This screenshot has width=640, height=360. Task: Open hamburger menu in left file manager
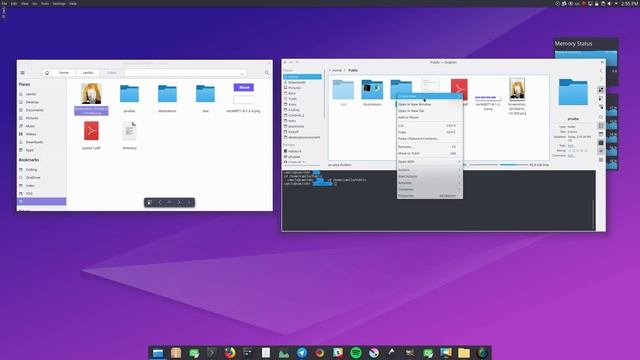[23, 73]
